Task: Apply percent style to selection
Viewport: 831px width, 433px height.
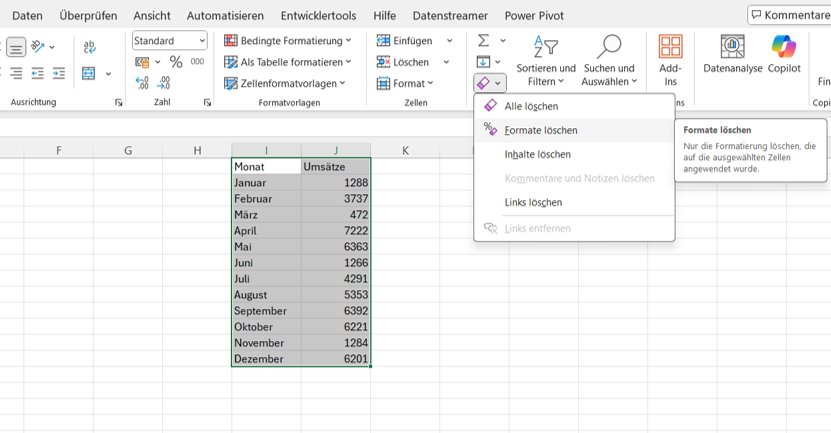Action: tap(176, 62)
